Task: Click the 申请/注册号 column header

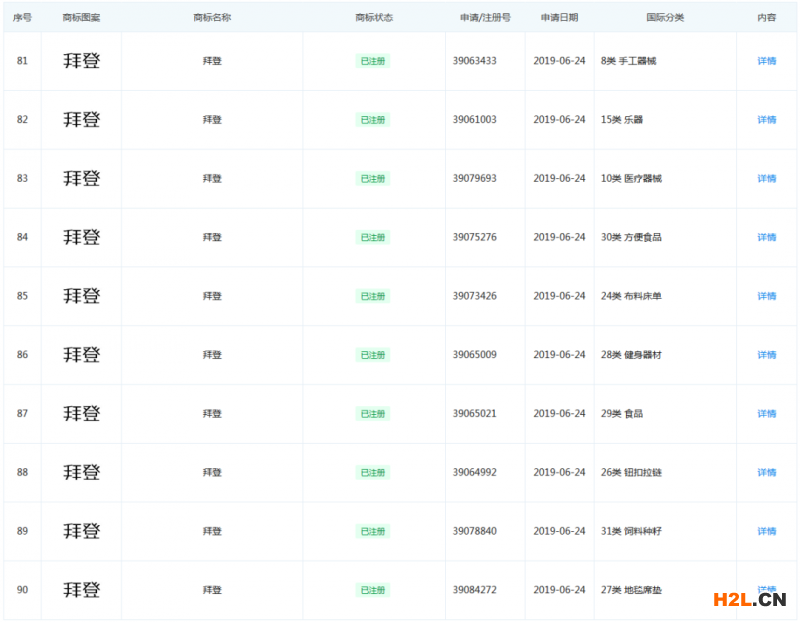Action: coord(485,17)
